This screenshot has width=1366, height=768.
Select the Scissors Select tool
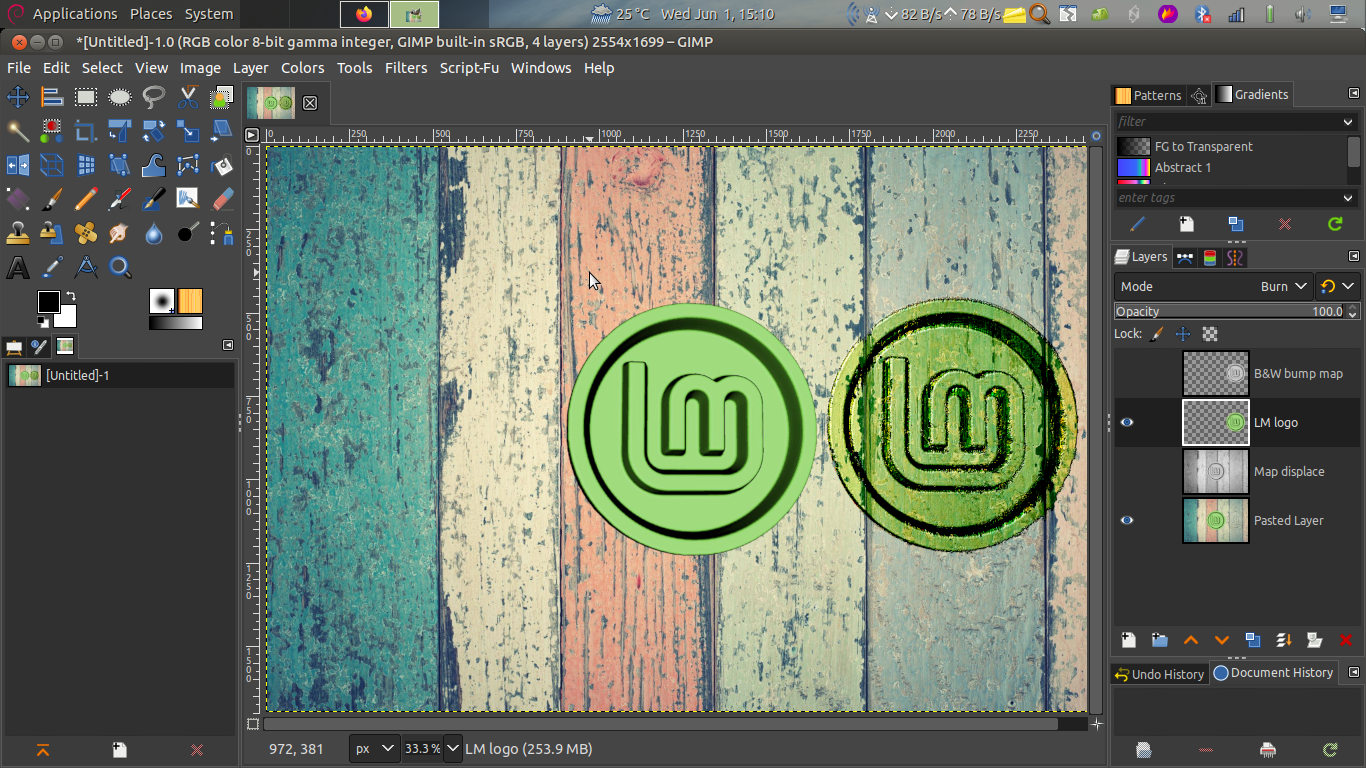[187, 97]
